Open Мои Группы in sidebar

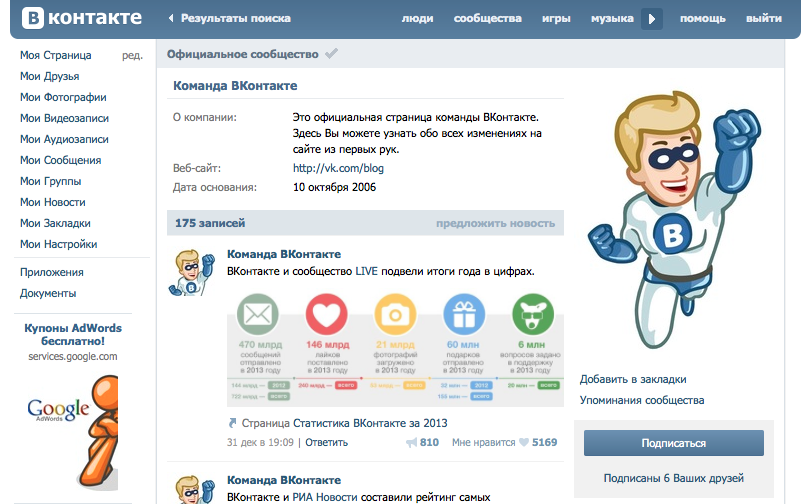pyautogui.click(x=51, y=181)
